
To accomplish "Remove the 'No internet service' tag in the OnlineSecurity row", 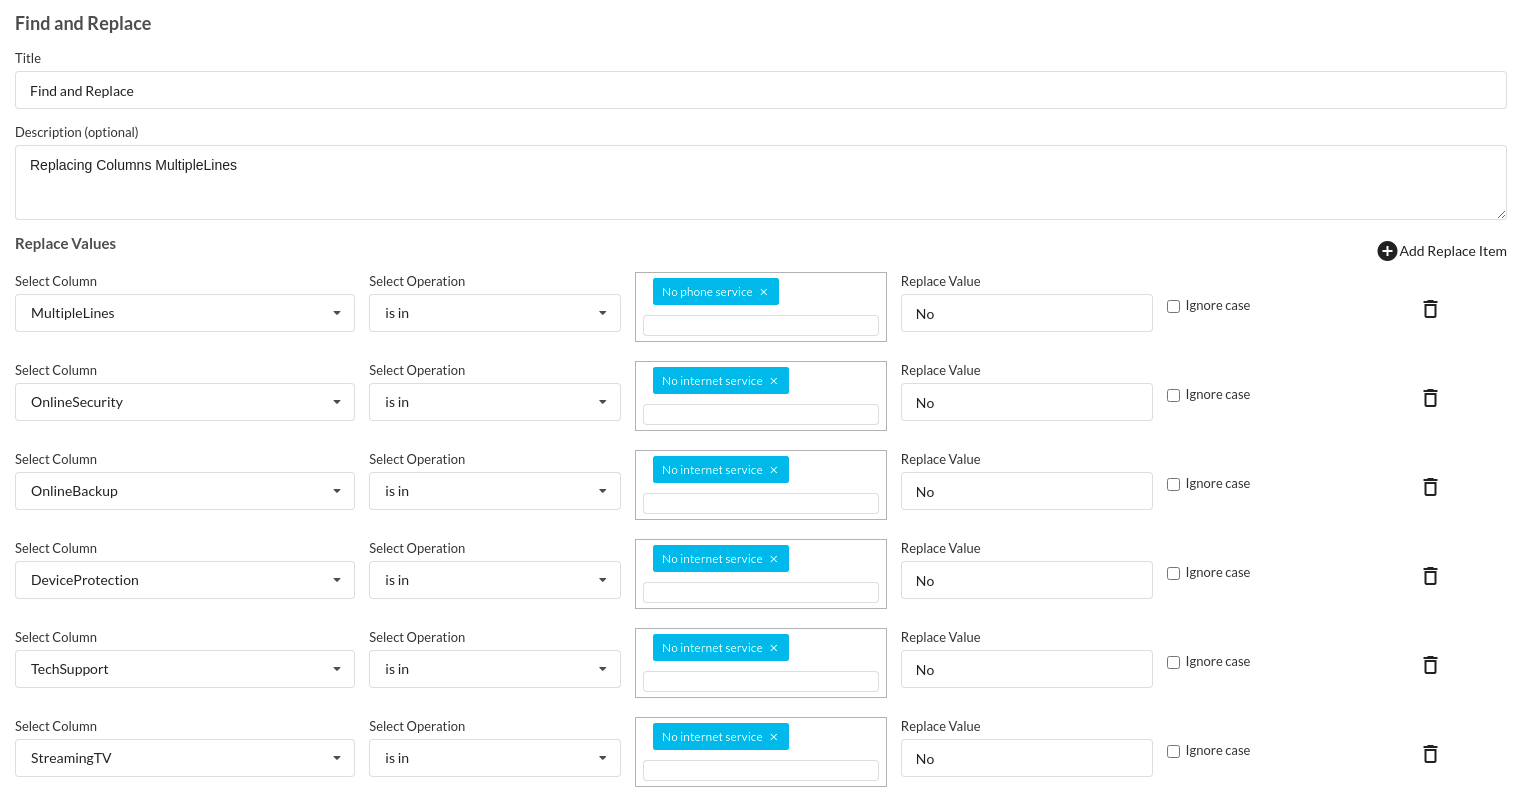I will (774, 381).
